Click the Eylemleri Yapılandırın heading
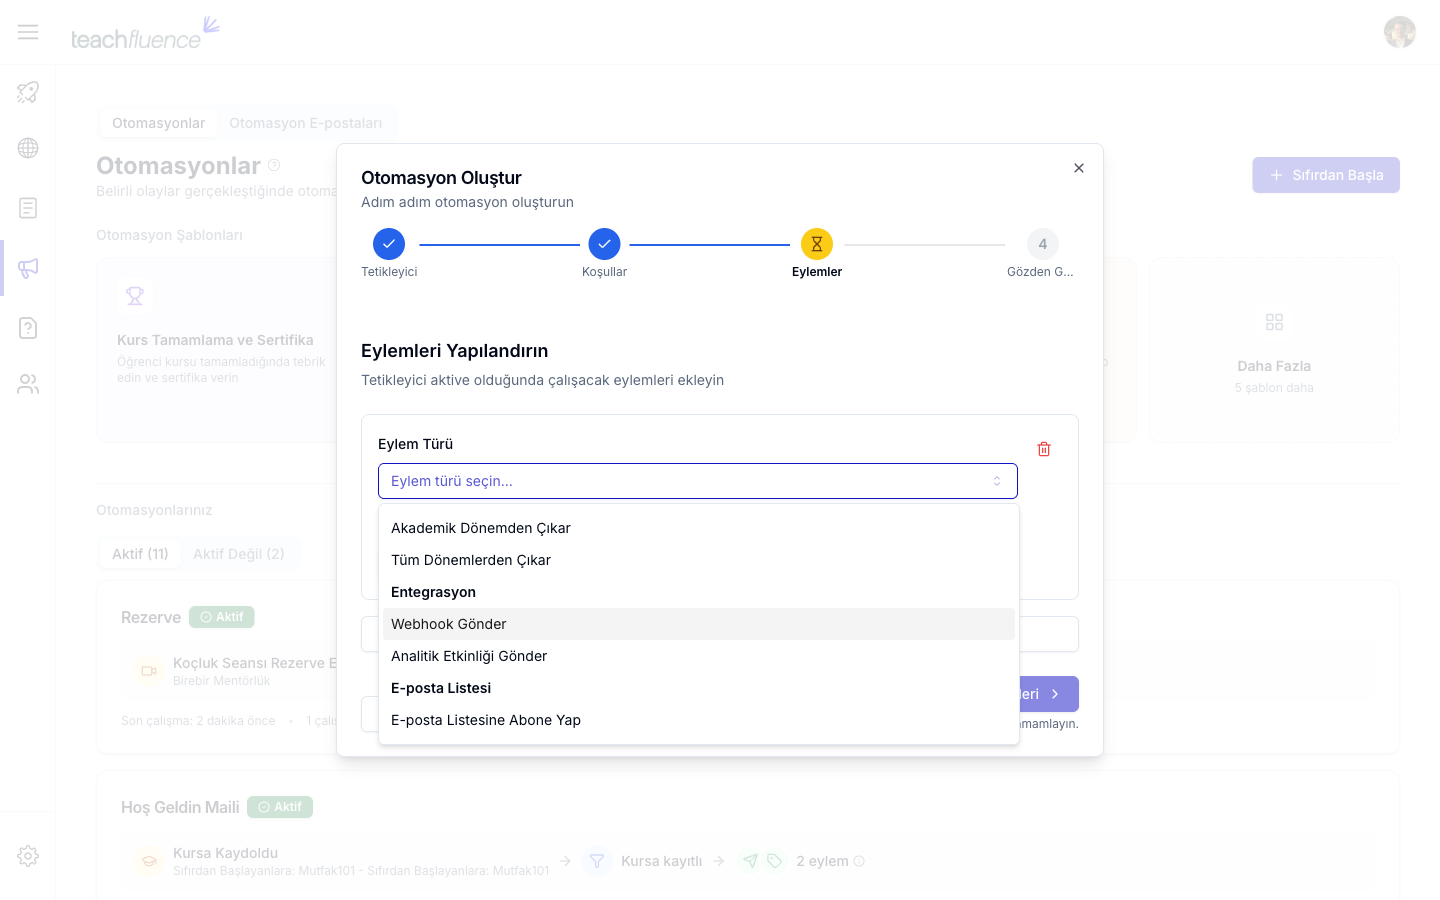Screen dimensions: 1440x900 click(455, 351)
